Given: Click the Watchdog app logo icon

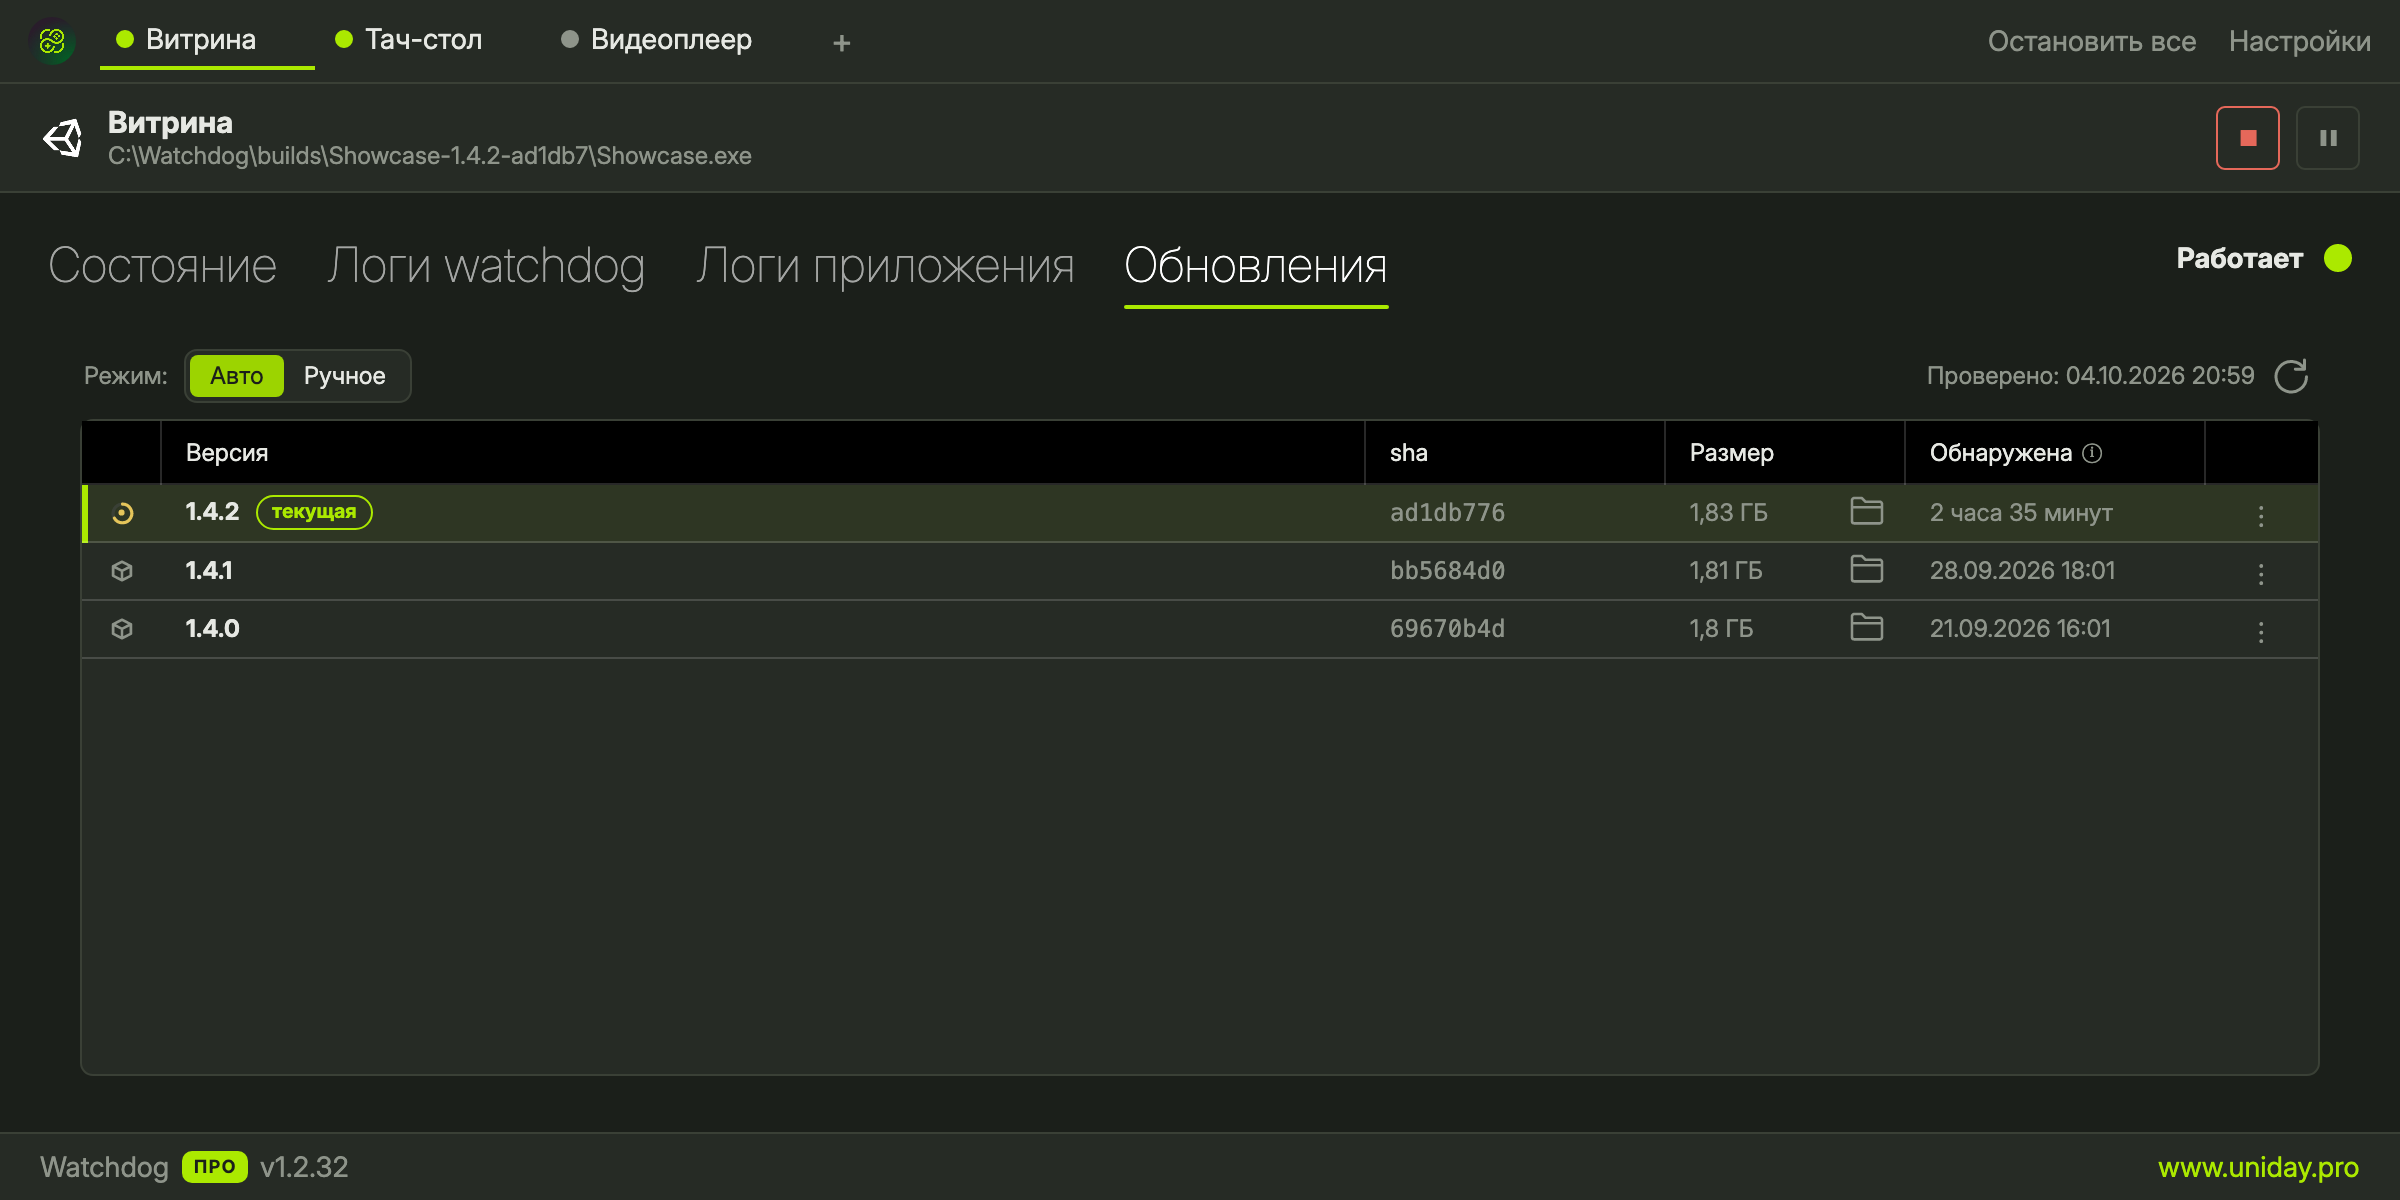Looking at the screenshot, I should (52, 41).
